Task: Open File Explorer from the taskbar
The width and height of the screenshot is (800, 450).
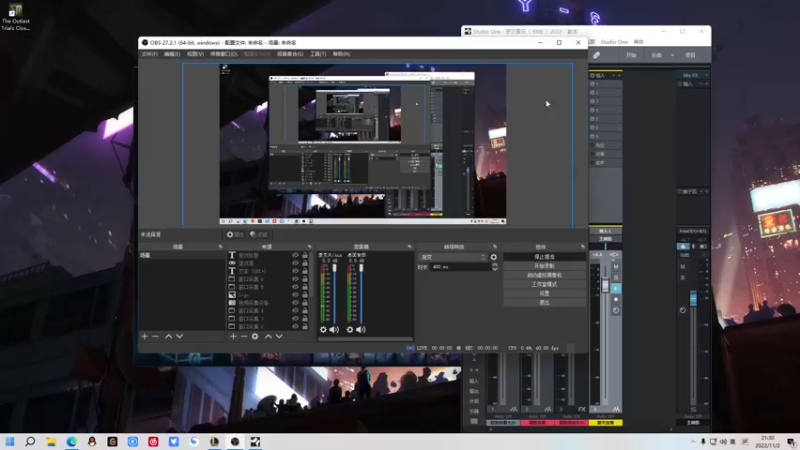Action: [x=51, y=442]
